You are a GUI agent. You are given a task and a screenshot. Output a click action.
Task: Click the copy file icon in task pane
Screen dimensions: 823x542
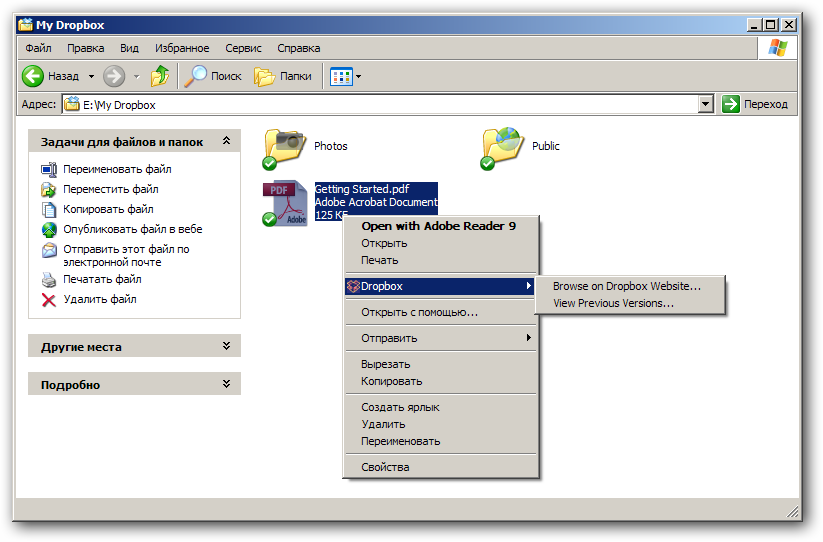(49, 209)
